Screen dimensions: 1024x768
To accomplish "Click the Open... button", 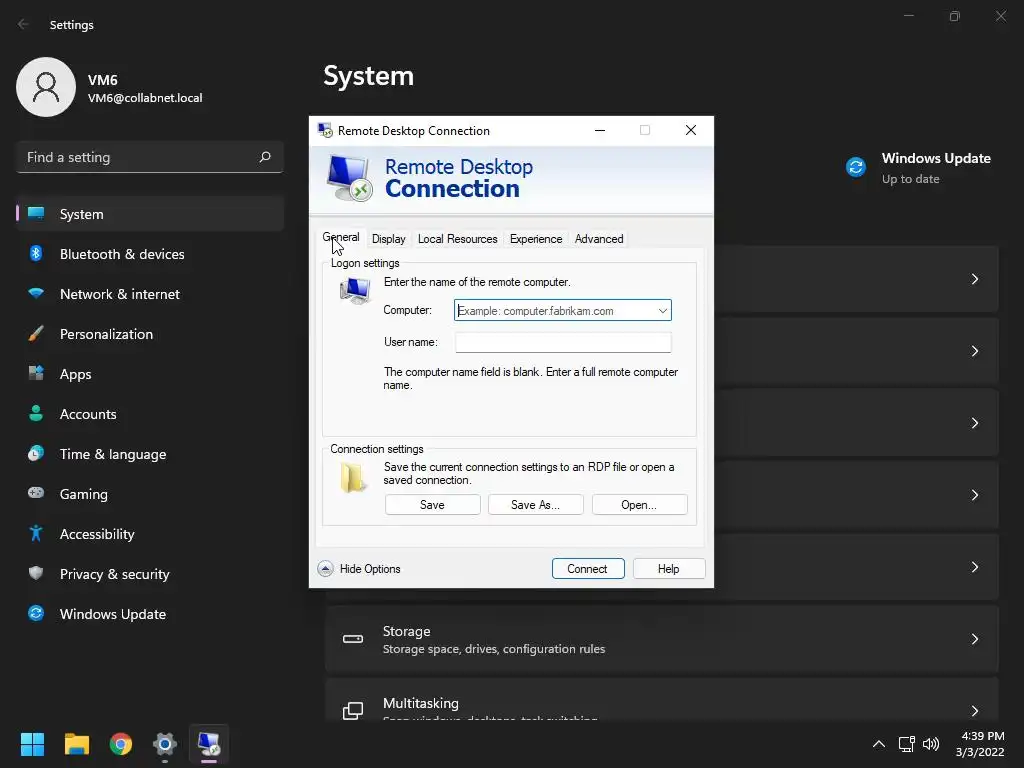I will coord(639,505).
